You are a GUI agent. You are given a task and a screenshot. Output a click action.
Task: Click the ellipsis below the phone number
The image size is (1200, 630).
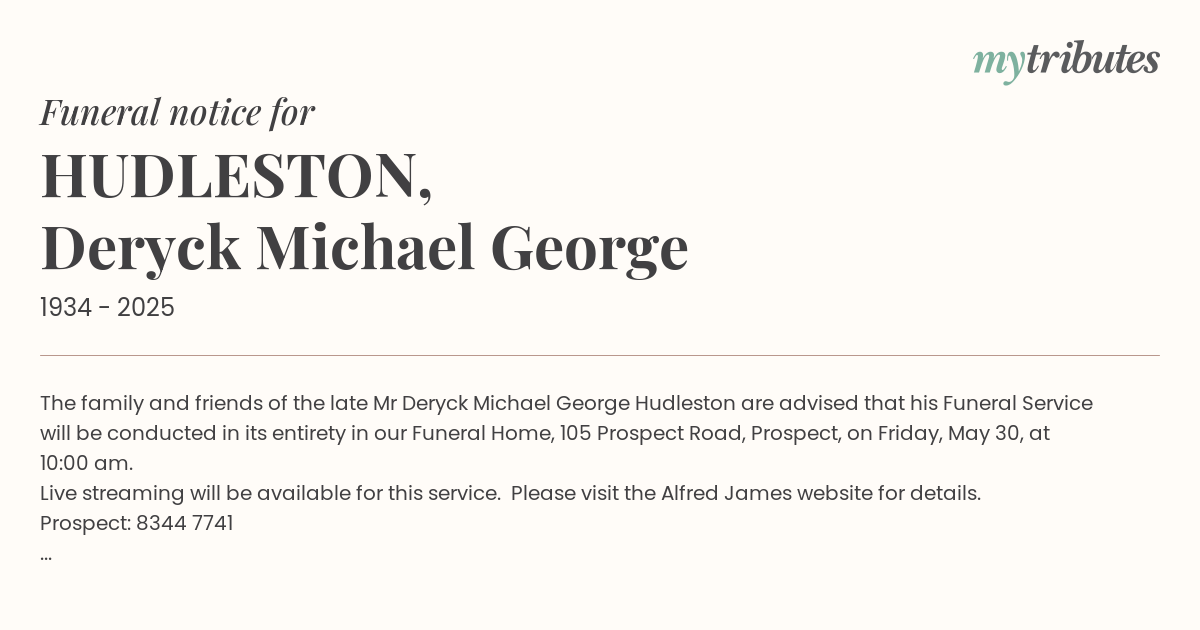coord(46,554)
